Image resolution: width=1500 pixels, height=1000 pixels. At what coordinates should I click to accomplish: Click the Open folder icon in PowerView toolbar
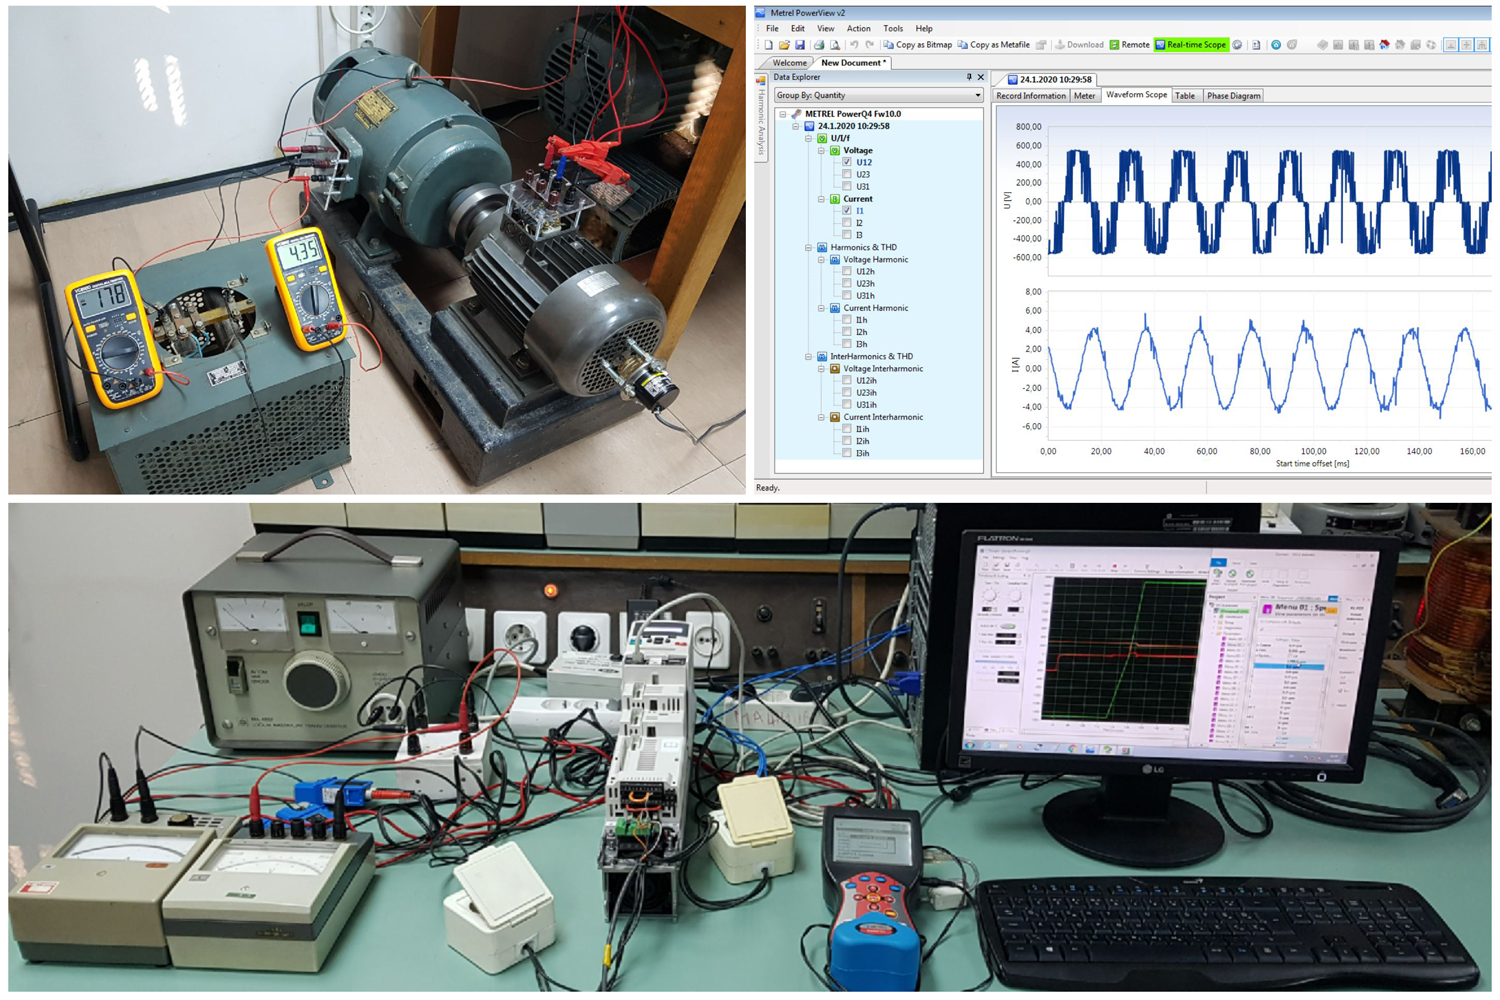pos(784,45)
